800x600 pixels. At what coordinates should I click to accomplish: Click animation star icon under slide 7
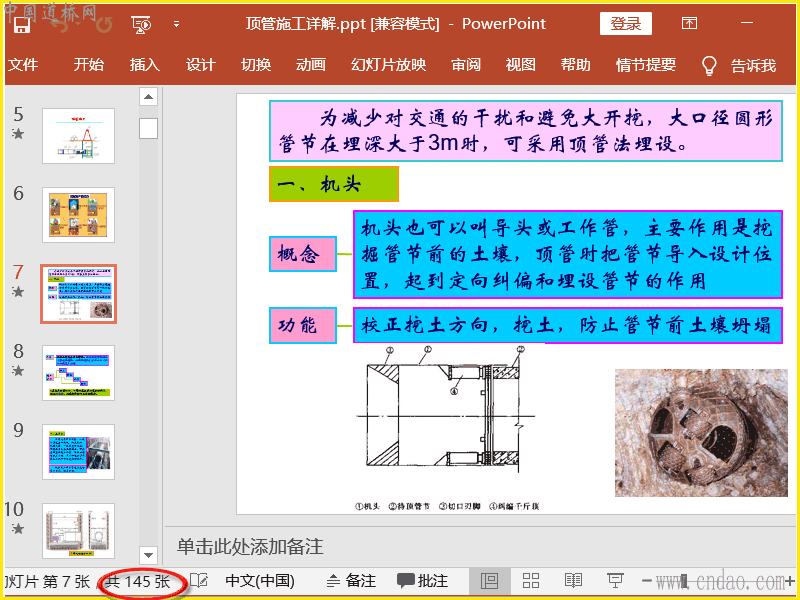[x=18, y=292]
